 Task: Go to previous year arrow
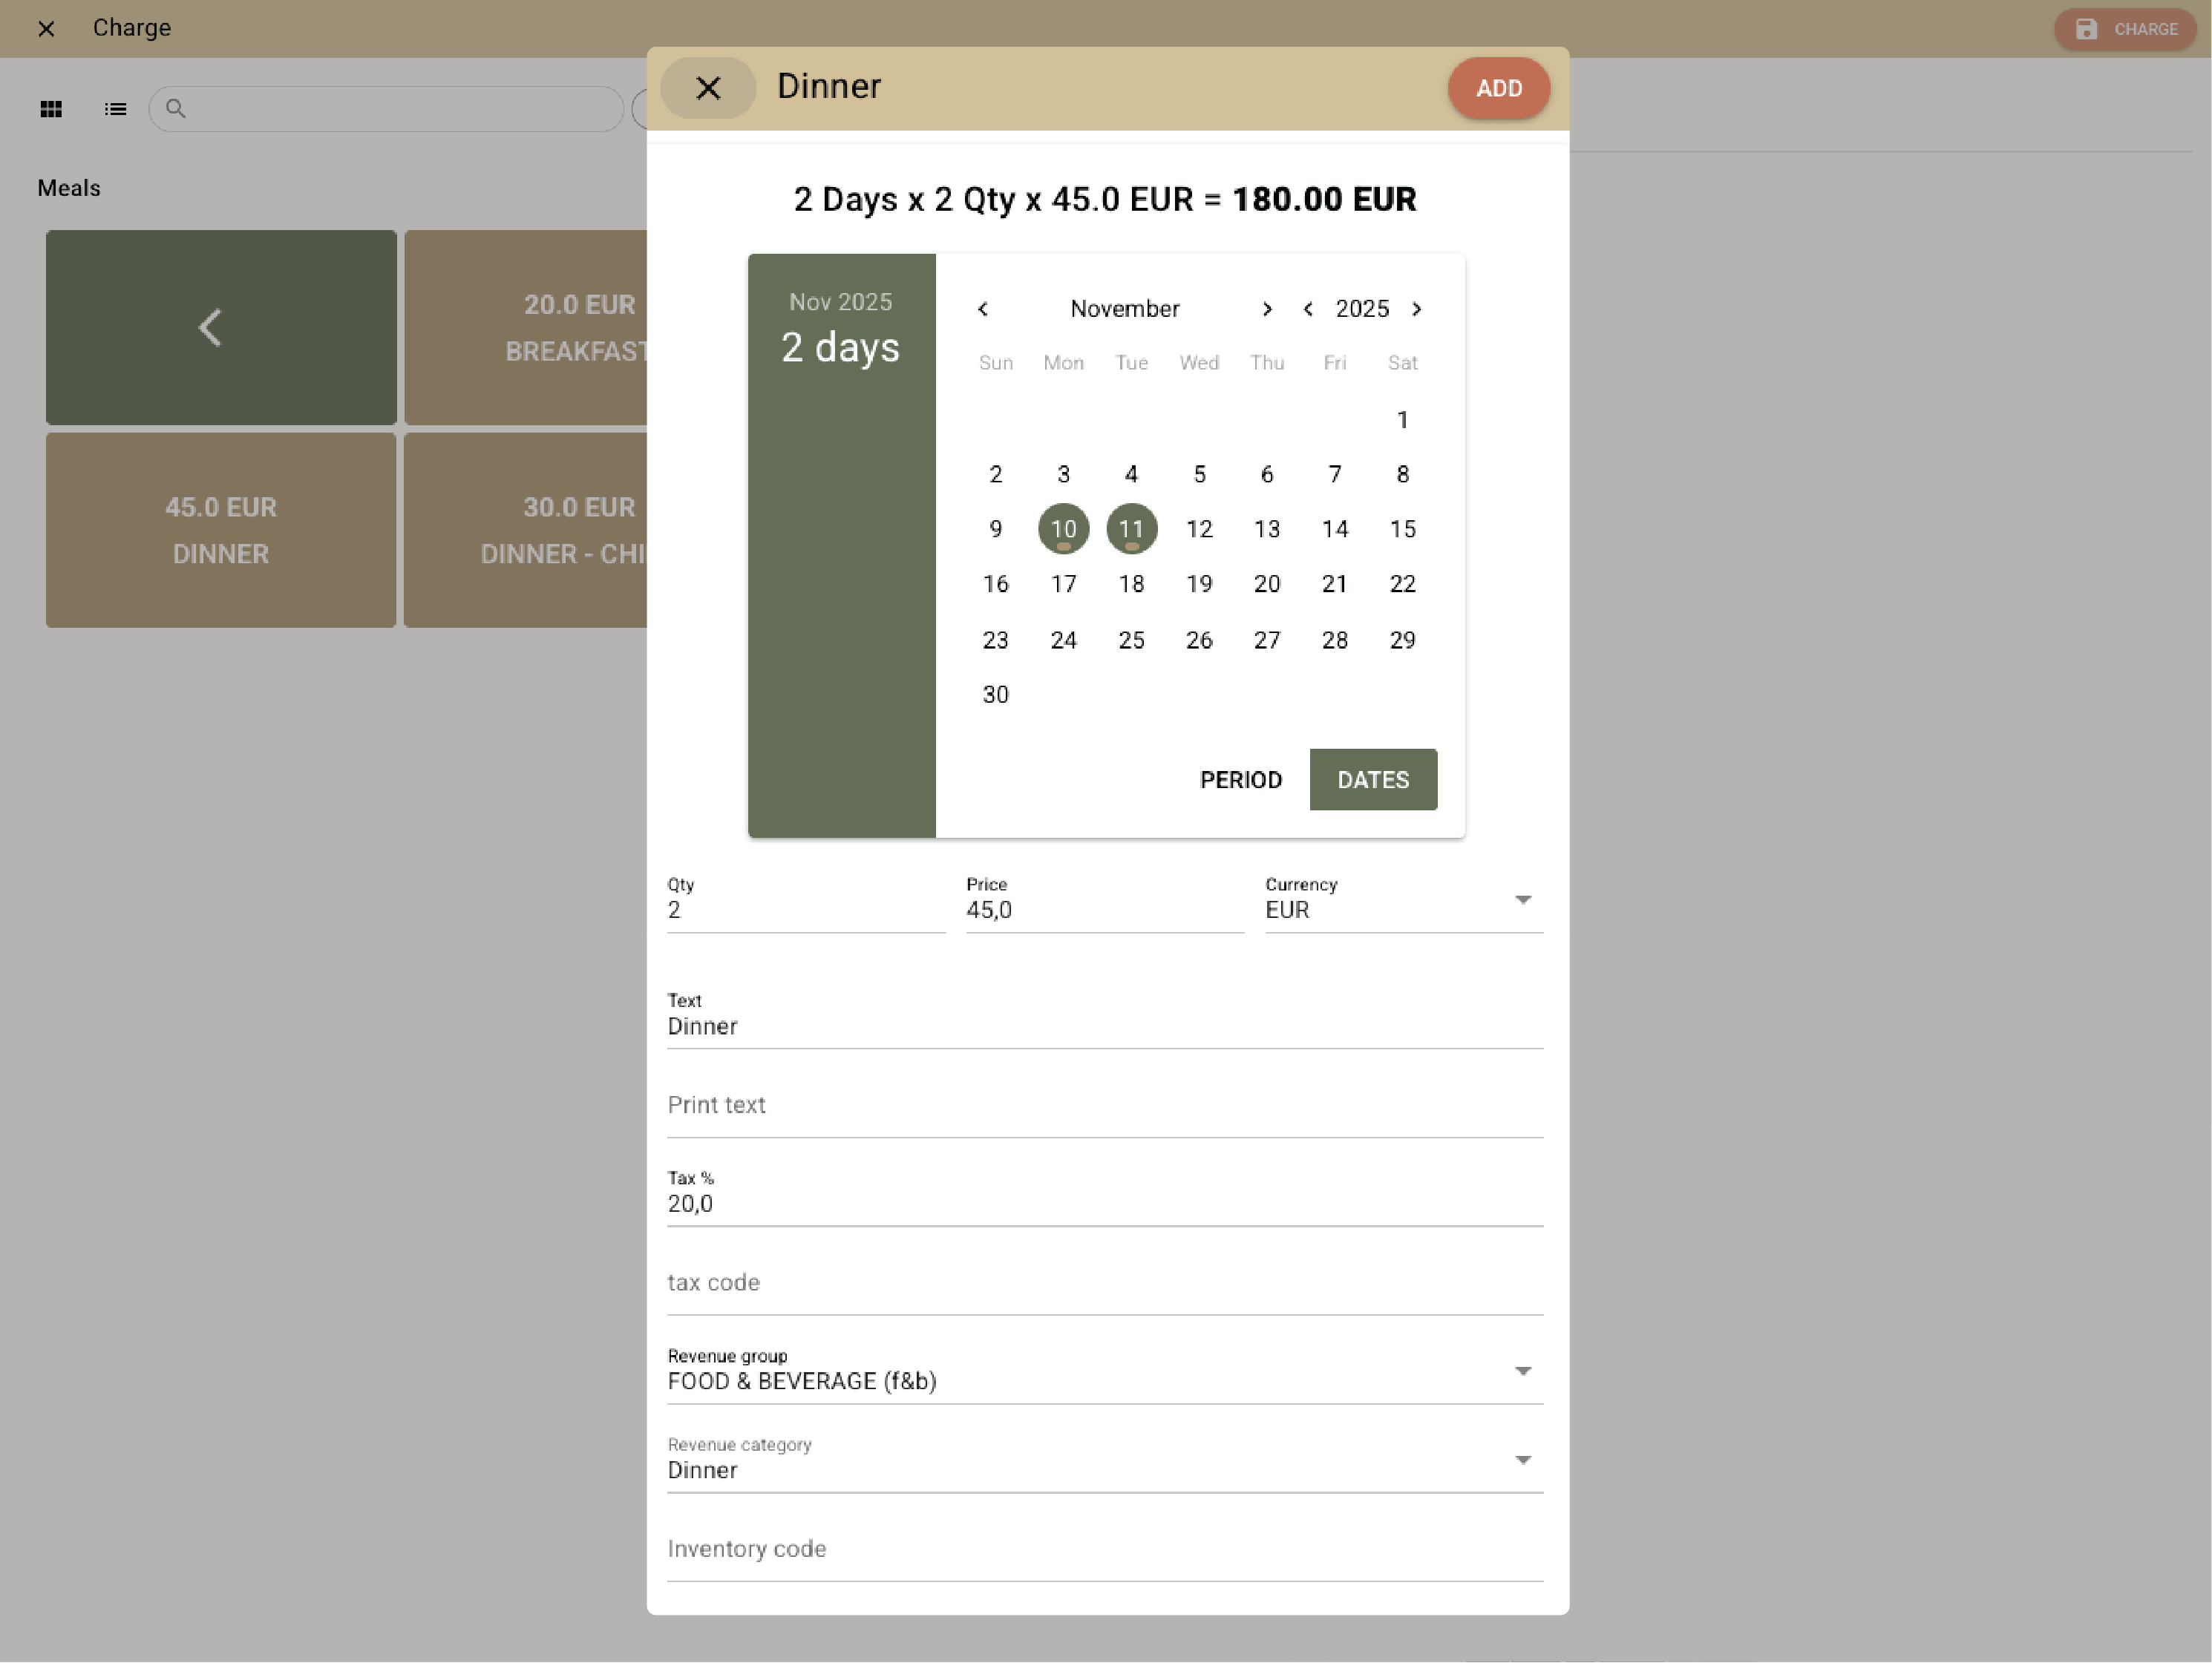(1308, 309)
